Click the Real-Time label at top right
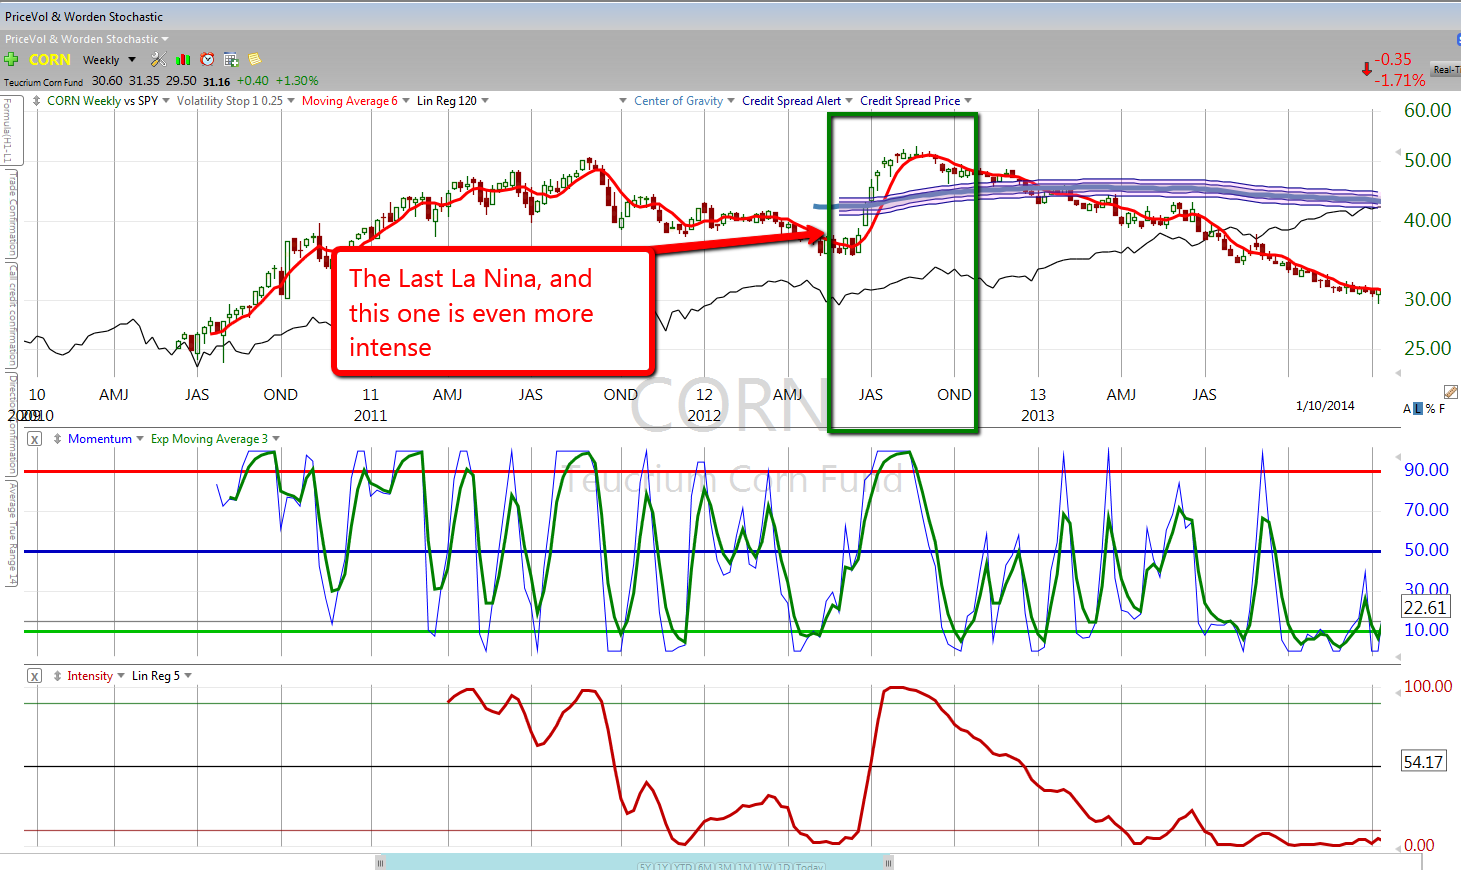The image size is (1461, 870). click(1446, 70)
